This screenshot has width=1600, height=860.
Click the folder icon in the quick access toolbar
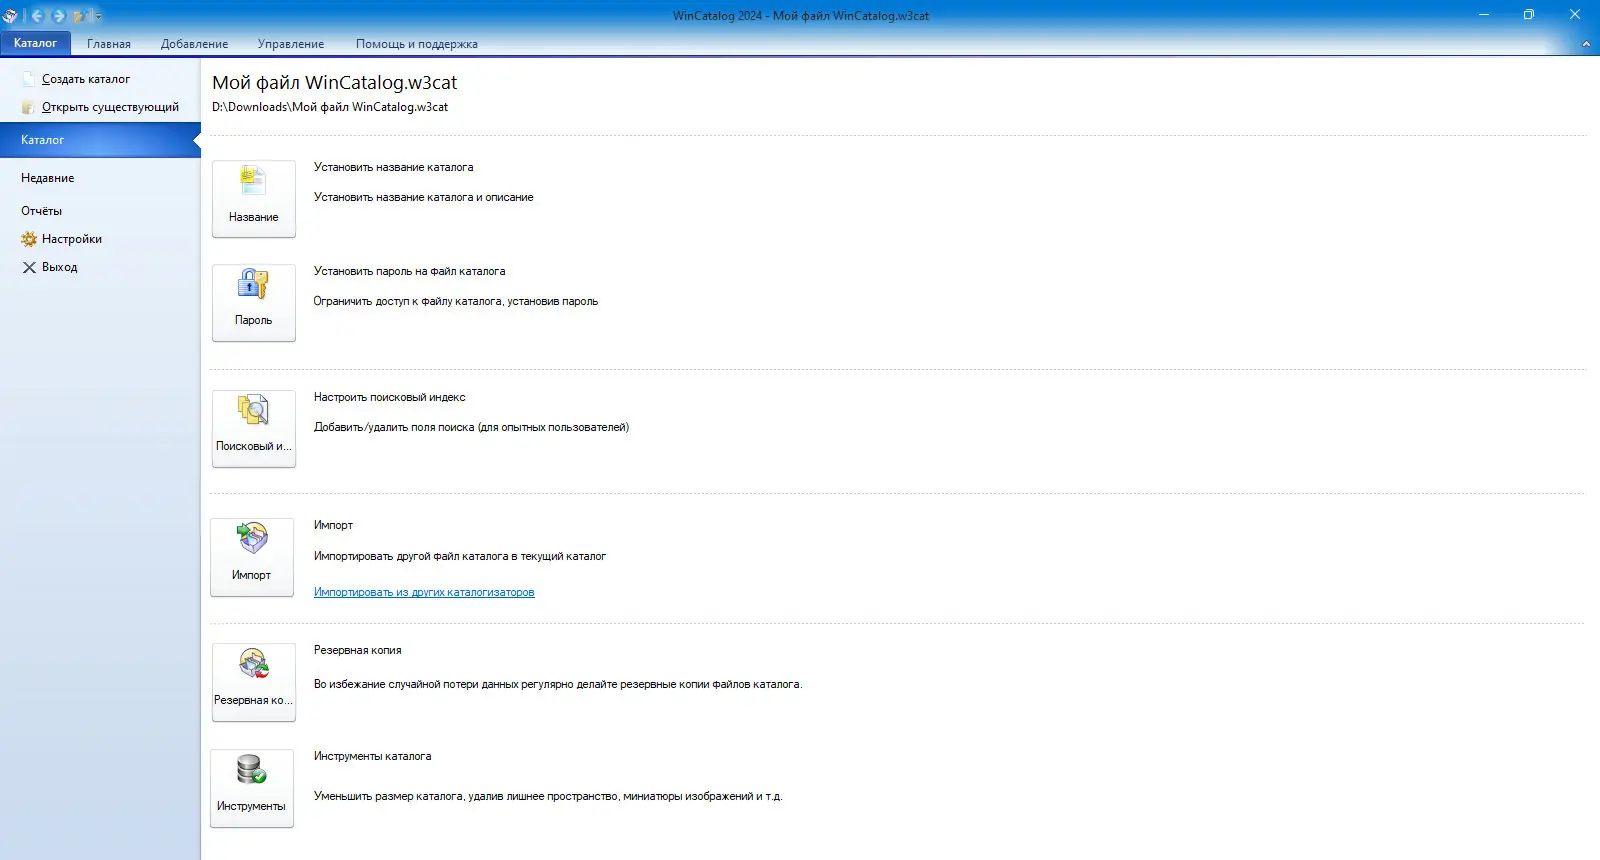point(79,16)
